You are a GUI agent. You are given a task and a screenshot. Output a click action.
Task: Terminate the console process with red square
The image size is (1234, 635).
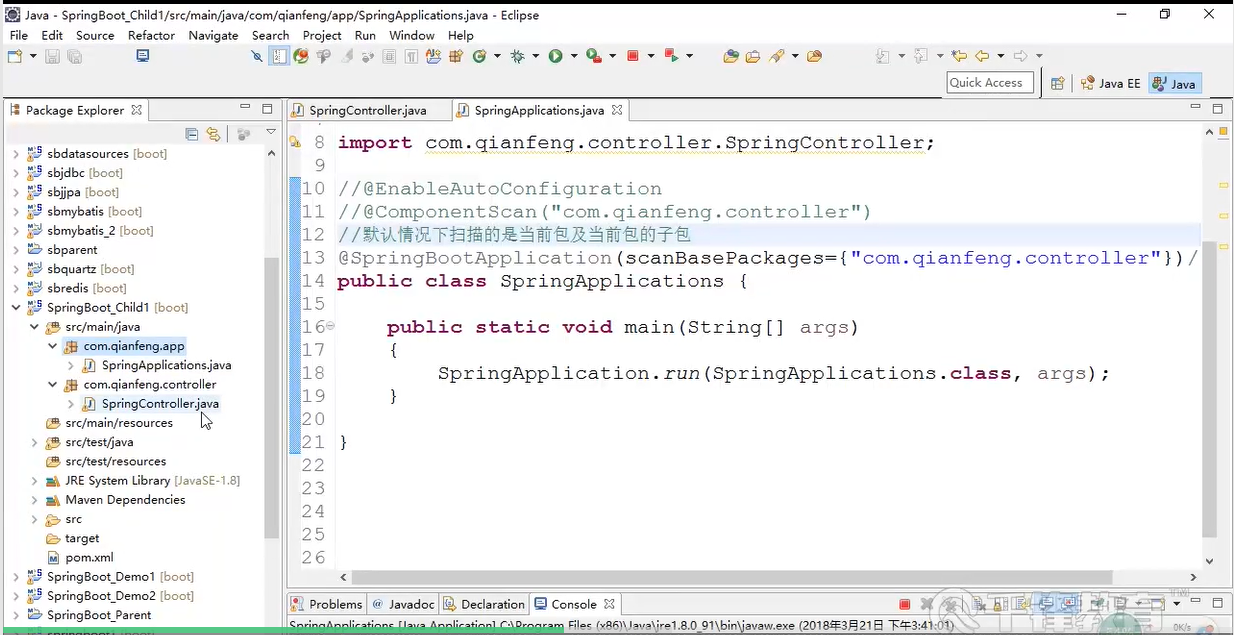click(904, 605)
